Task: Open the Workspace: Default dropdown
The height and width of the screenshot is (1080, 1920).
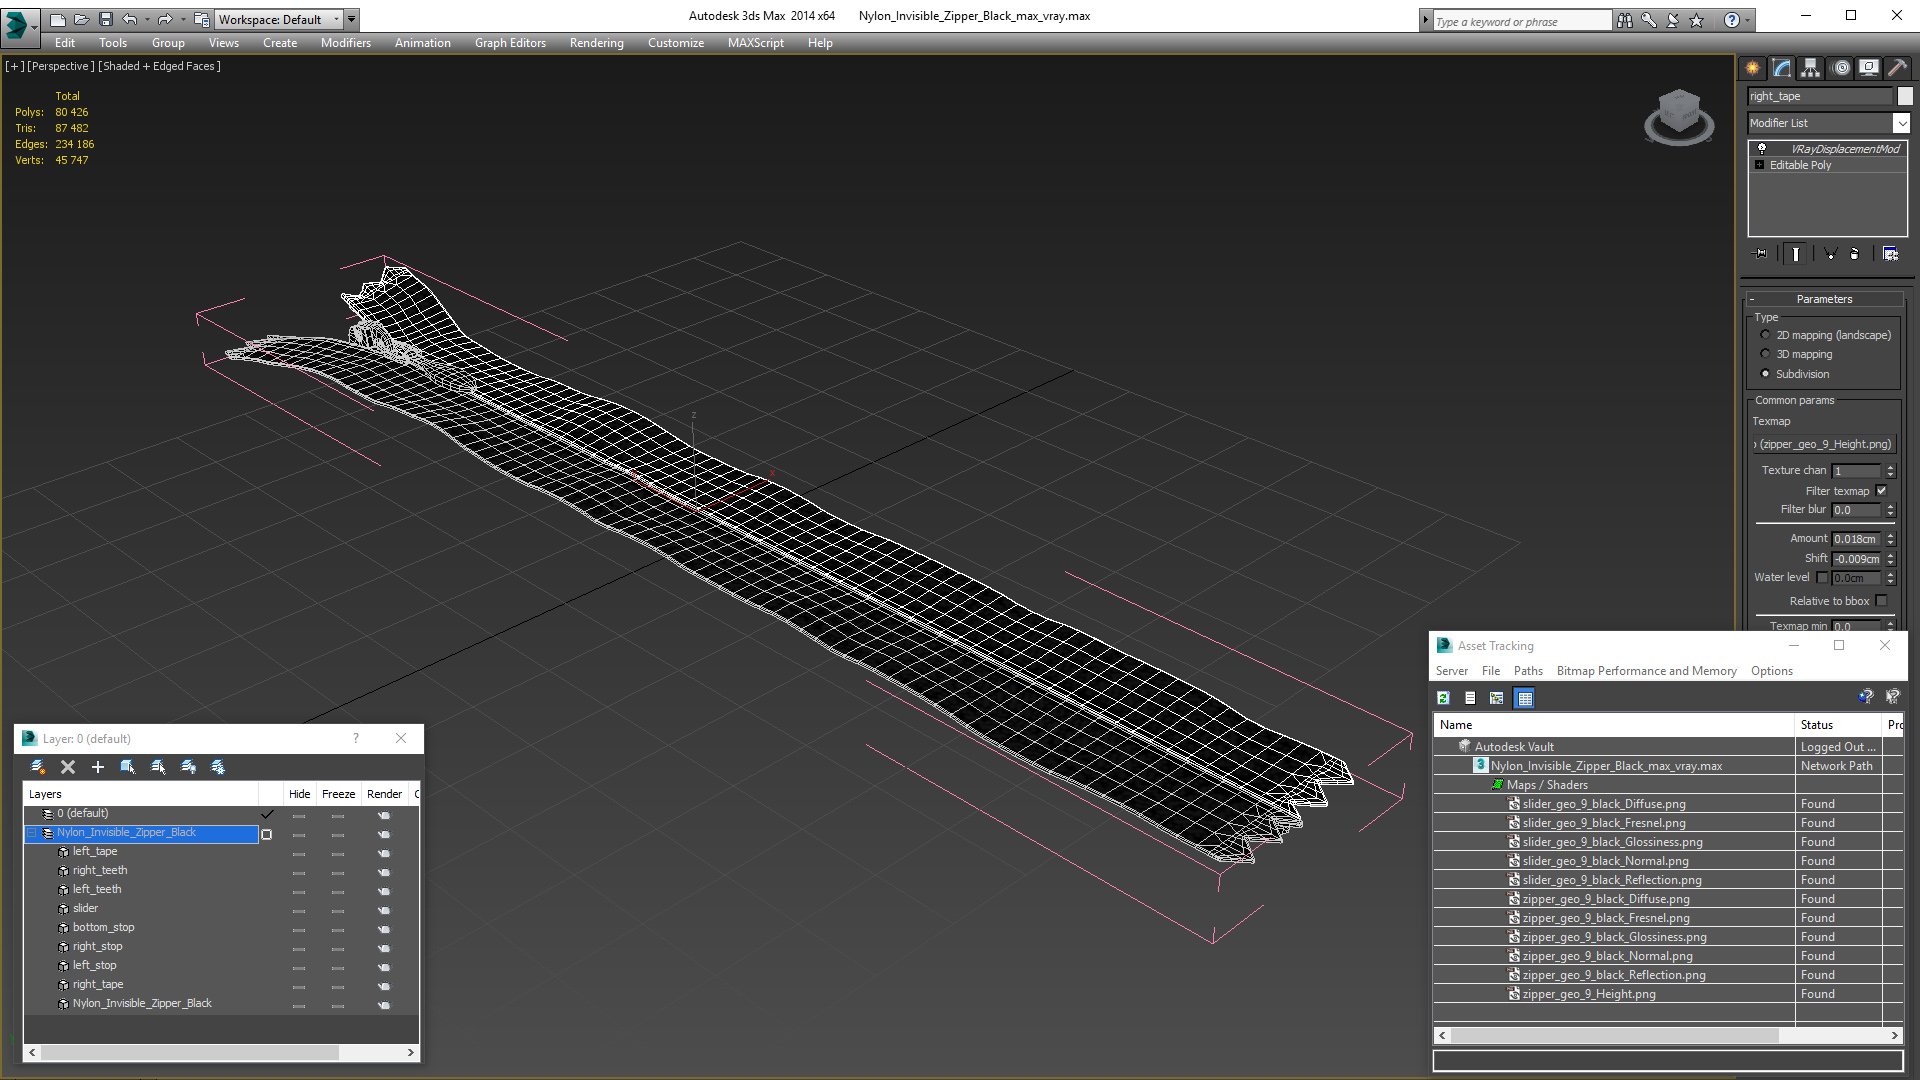Action: coord(279,19)
